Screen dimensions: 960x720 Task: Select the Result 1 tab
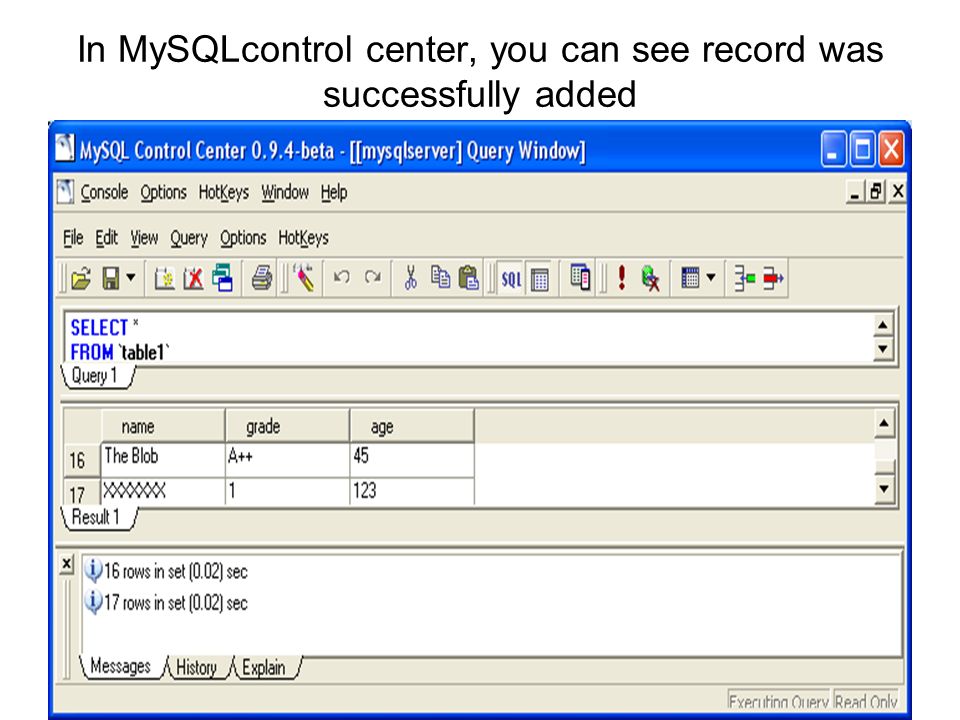[x=98, y=517]
